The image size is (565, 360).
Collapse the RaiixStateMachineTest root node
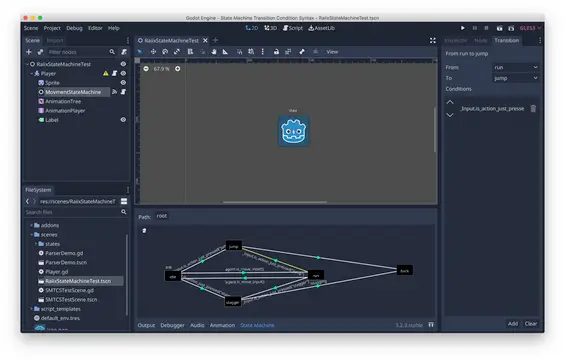click(27, 64)
